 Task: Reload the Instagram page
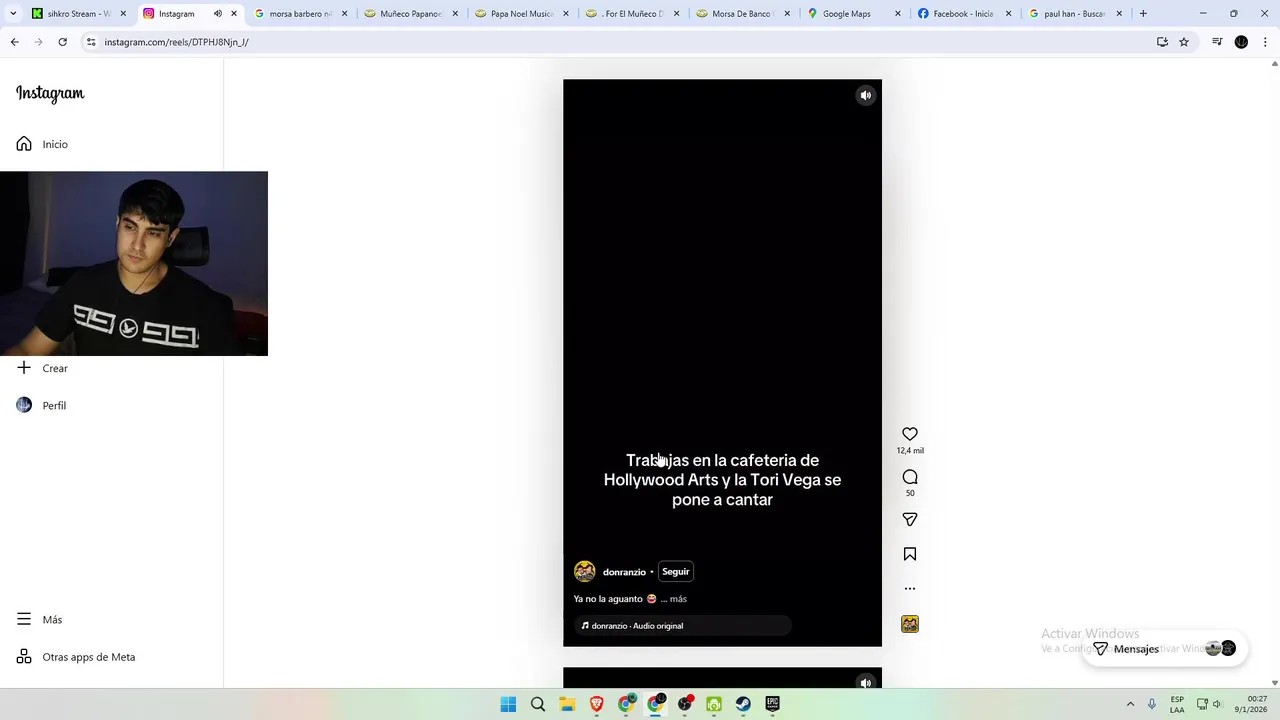pos(62,42)
